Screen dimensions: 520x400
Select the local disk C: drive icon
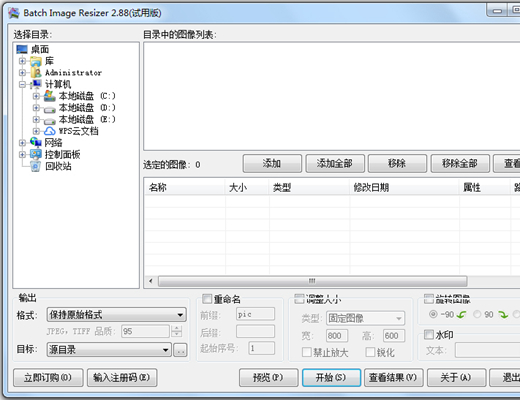(50, 96)
